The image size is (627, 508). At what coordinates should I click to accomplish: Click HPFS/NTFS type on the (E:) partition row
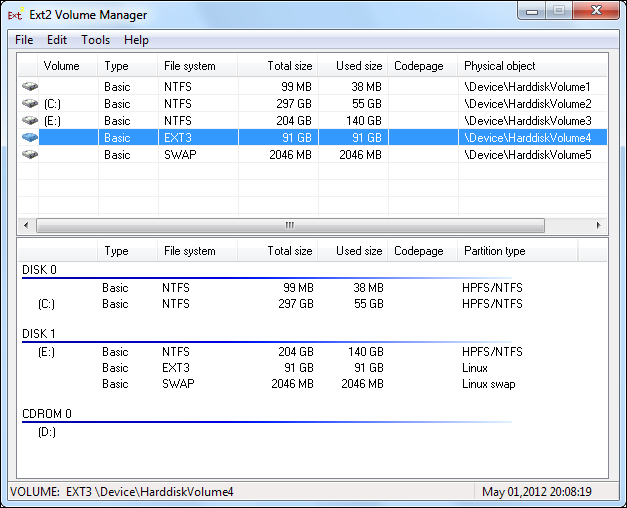point(492,352)
